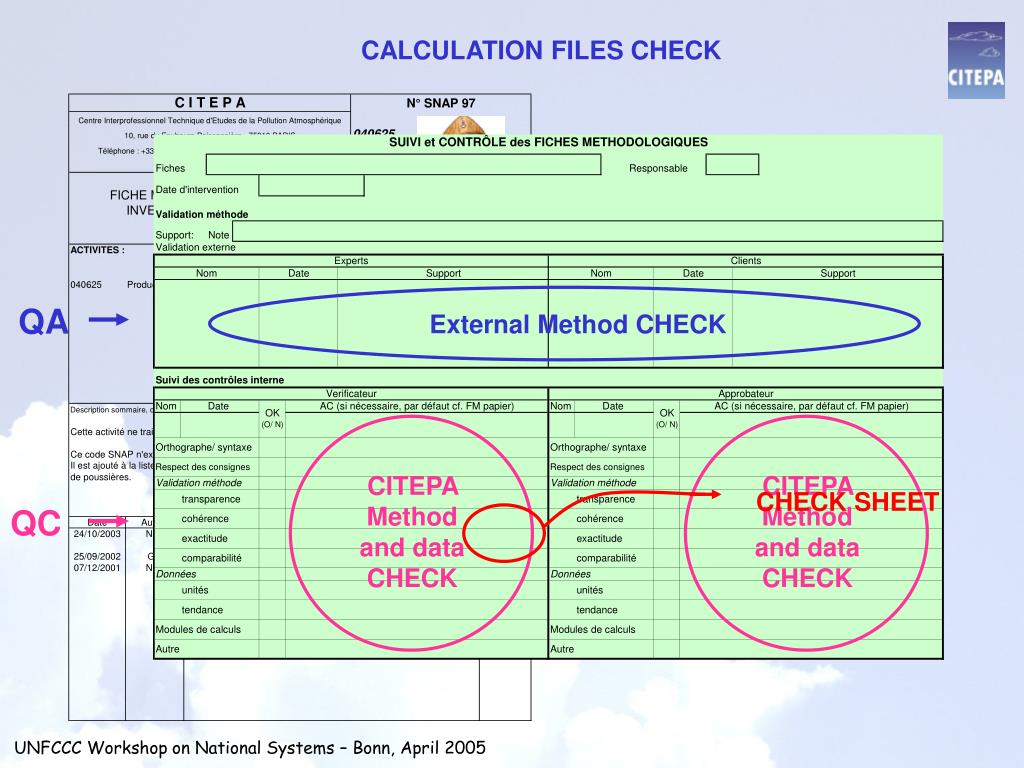Image resolution: width=1024 pixels, height=768 pixels.
Task: Click 'Respect des consignes' under Verificateur
Action: click(x=202, y=467)
